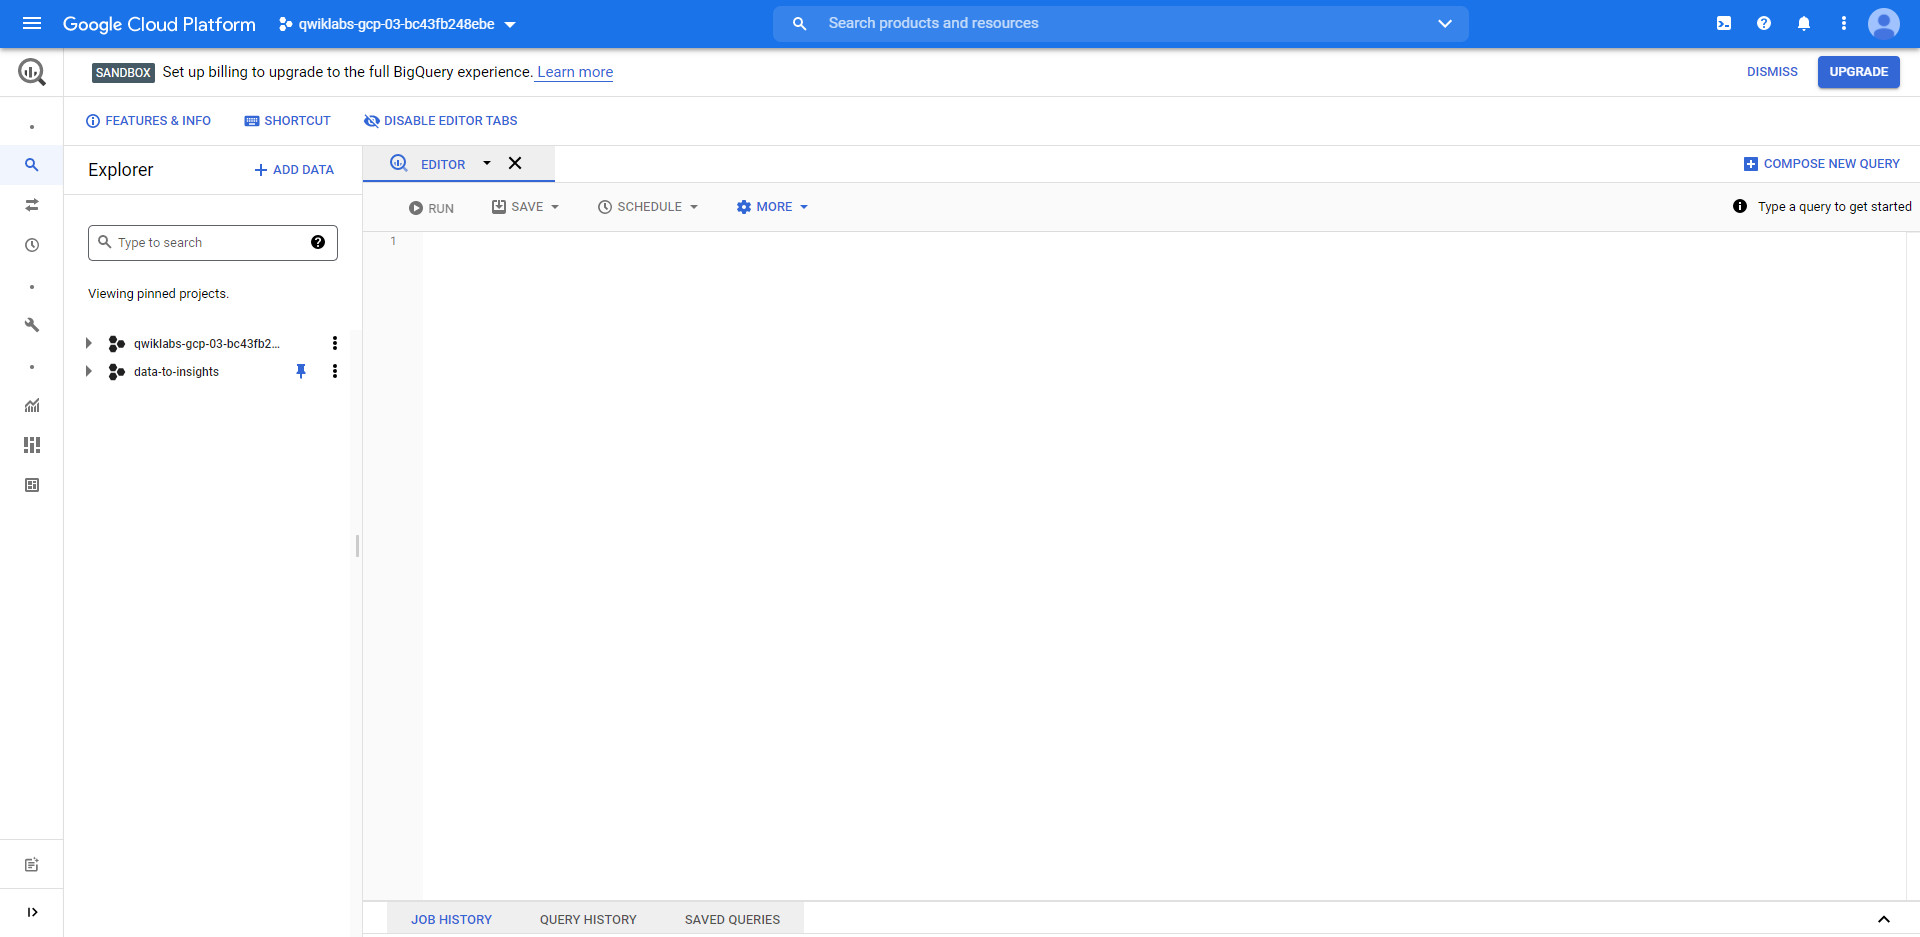Image resolution: width=1920 pixels, height=937 pixels.
Task: Open the Learn more billing link
Action: (573, 71)
